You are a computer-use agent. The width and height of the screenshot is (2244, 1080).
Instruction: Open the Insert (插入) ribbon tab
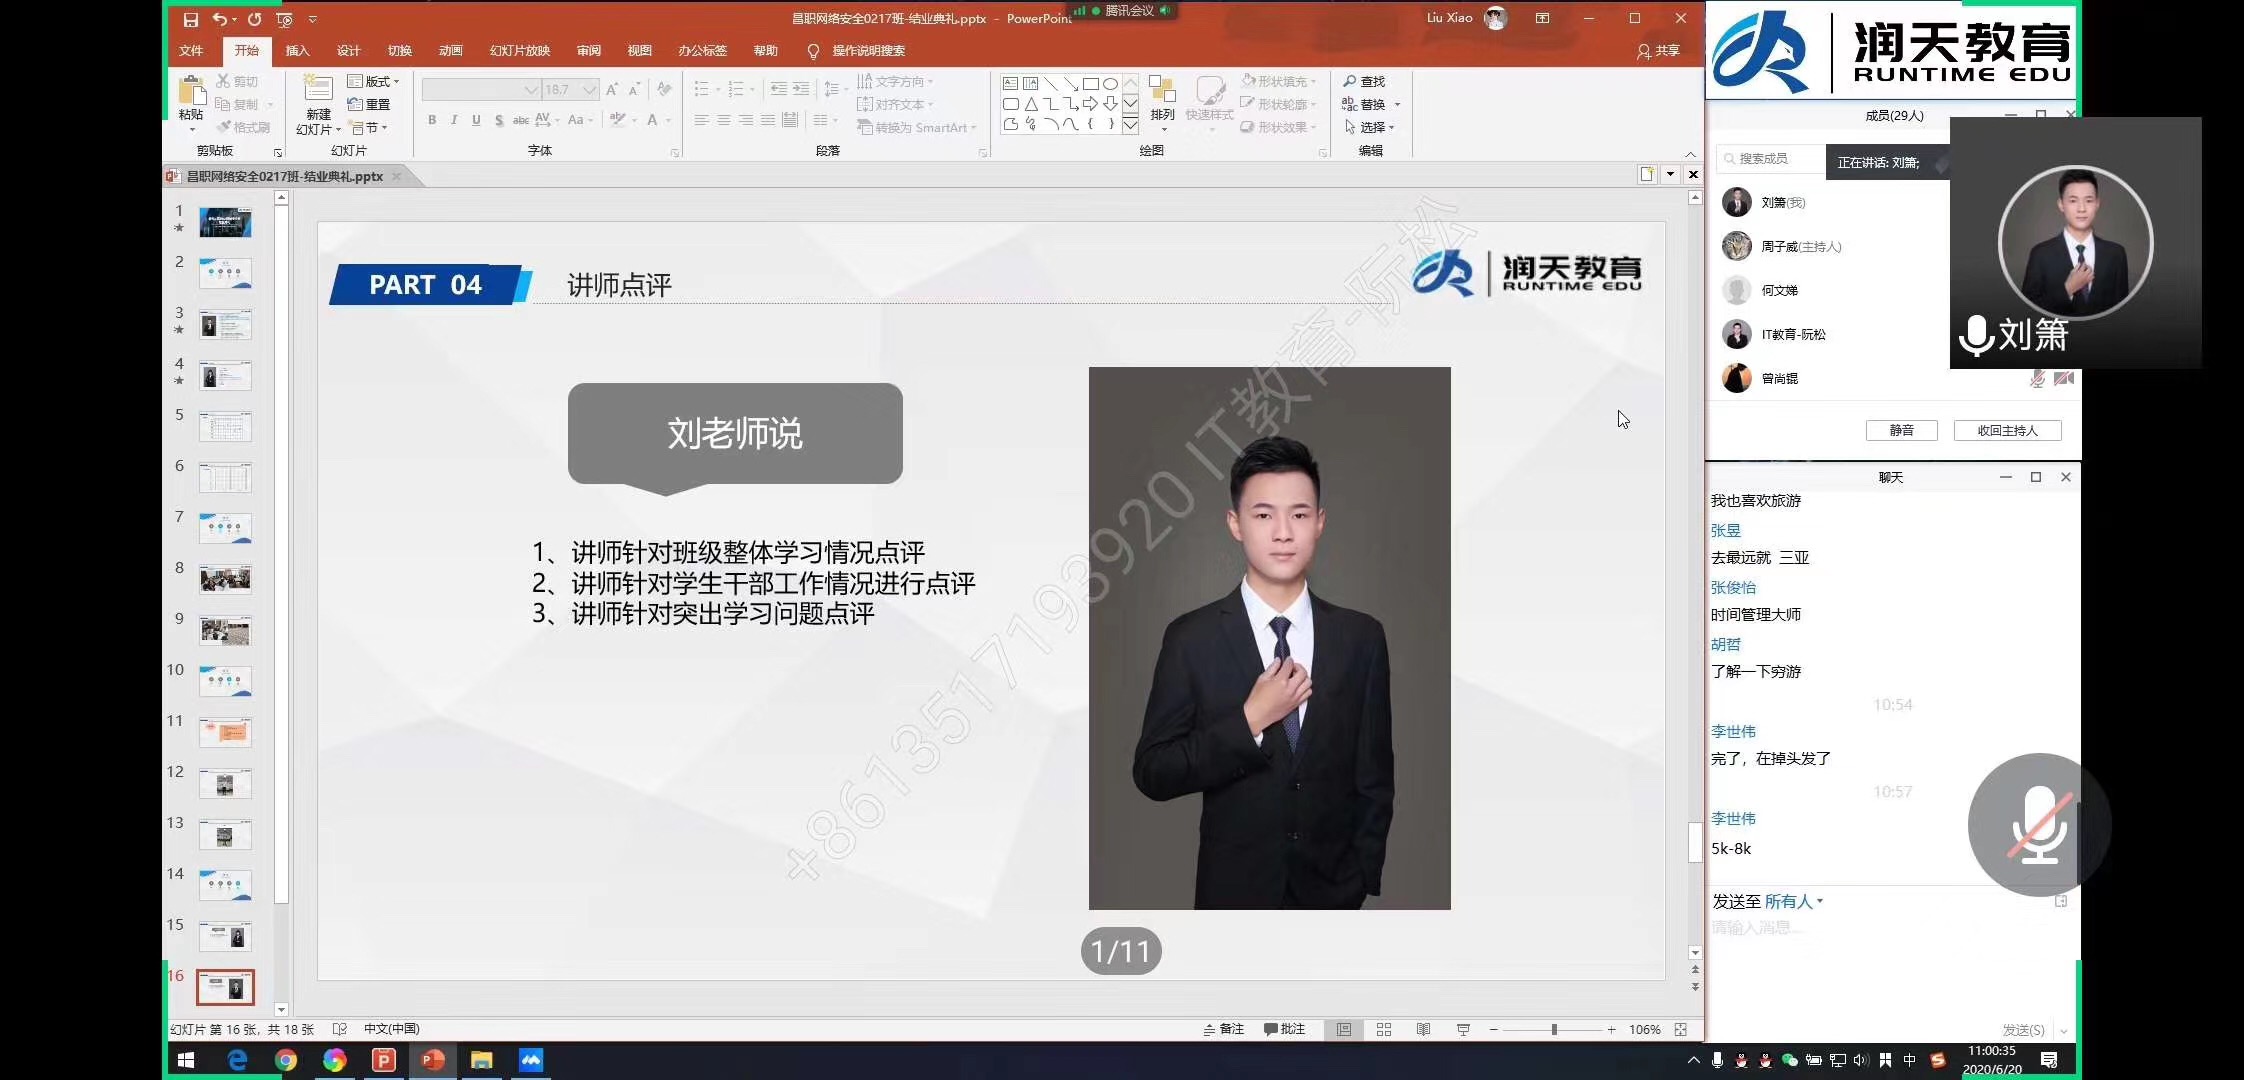click(x=297, y=51)
